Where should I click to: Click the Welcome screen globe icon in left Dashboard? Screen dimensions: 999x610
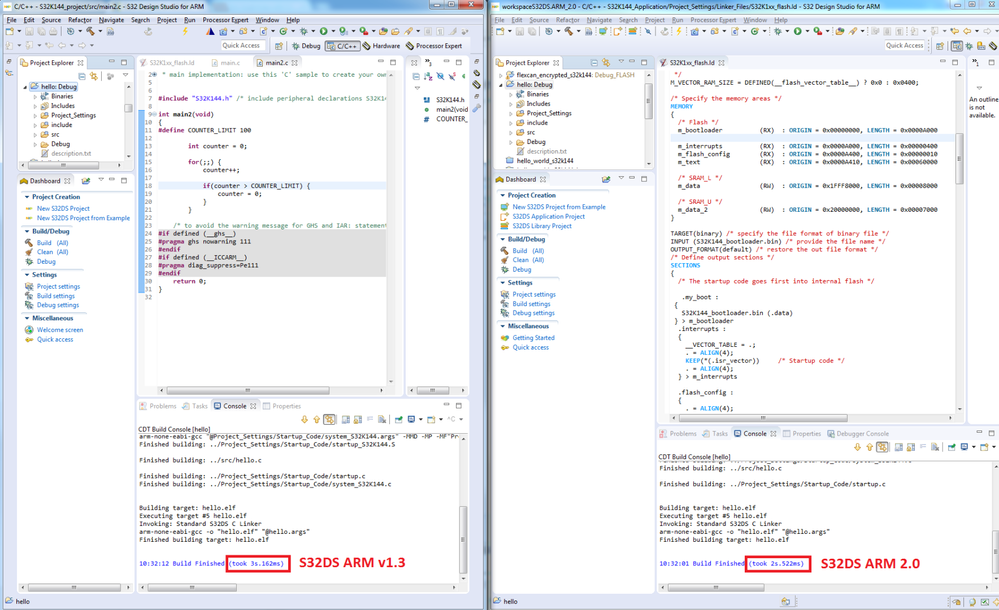29,330
